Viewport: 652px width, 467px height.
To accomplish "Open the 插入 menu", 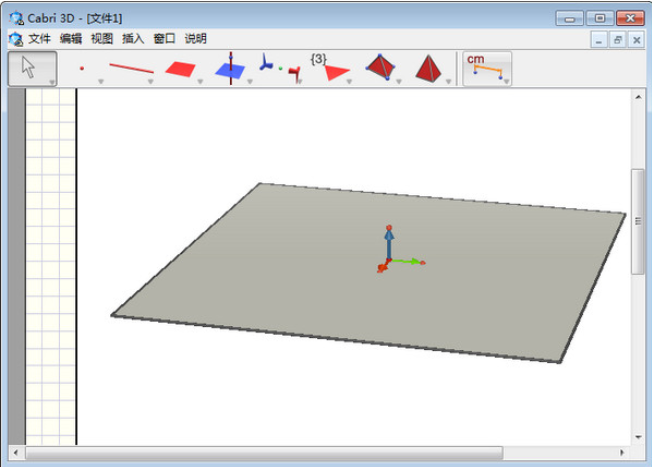I will (x=133, y=39).
